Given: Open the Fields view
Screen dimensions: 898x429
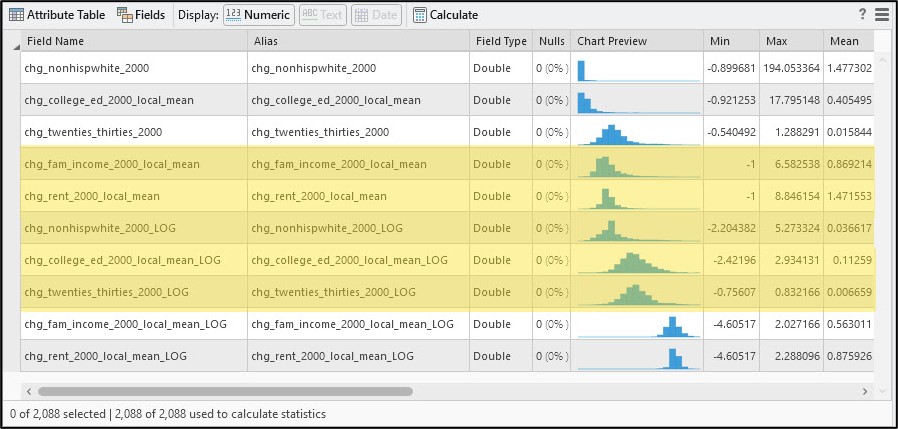Looking at the screenshot, I should point(141,15).
